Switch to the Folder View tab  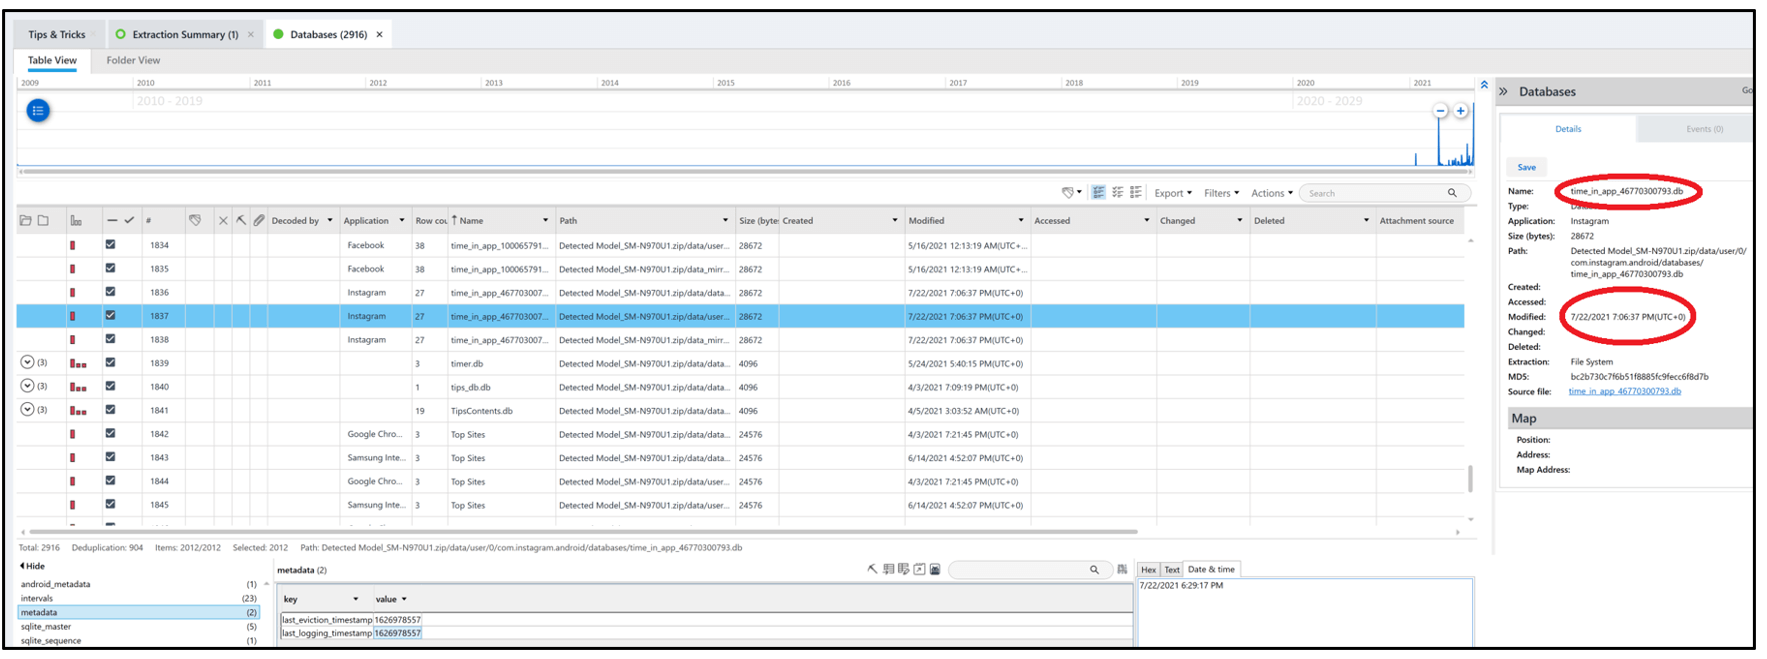[x=133, y=60]
